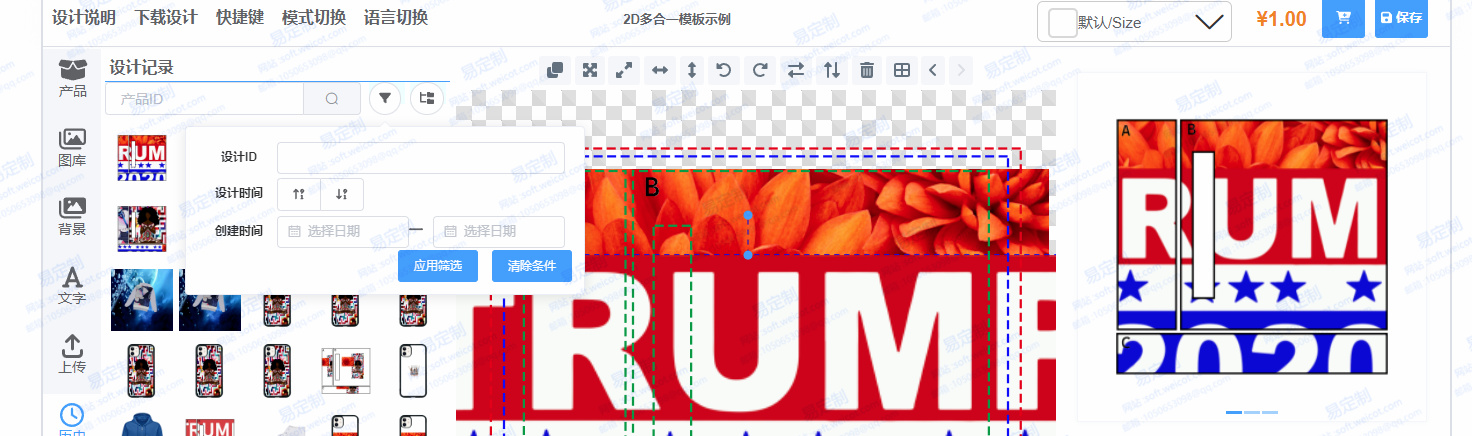Toggle the grid layout icon
1472x436 pixels.
902,70
